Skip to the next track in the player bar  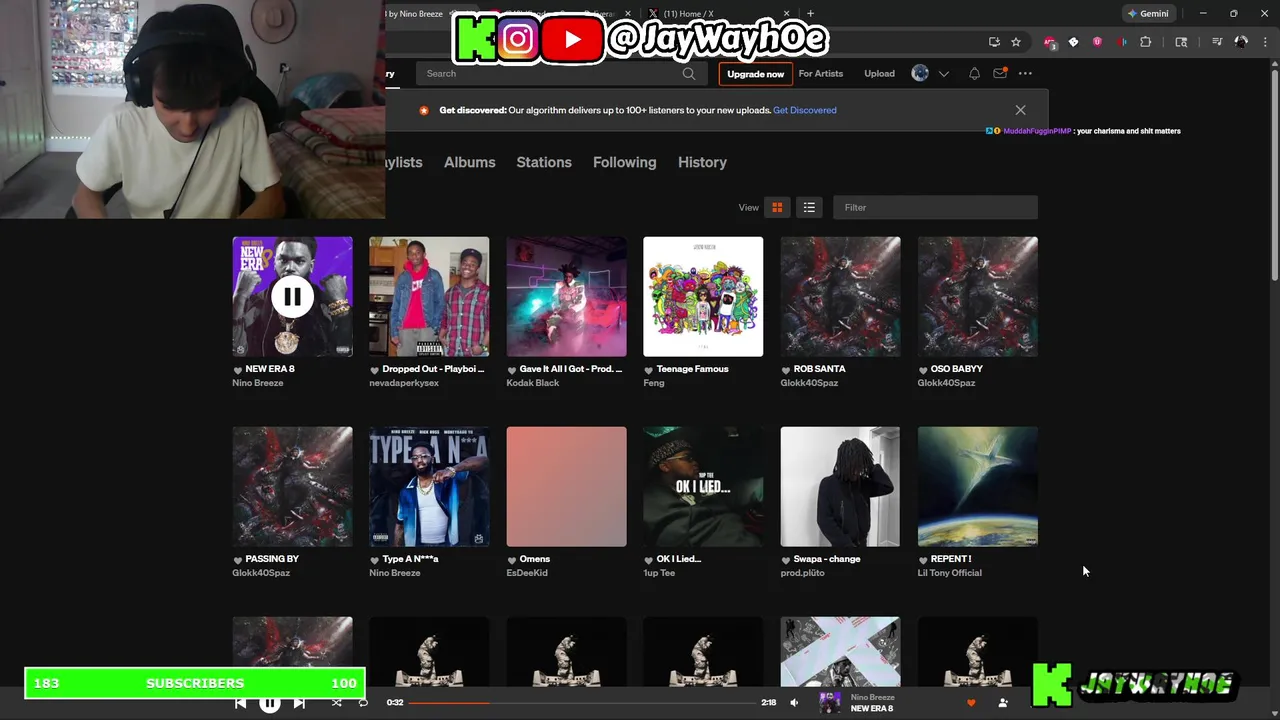[x=299, y=703]
